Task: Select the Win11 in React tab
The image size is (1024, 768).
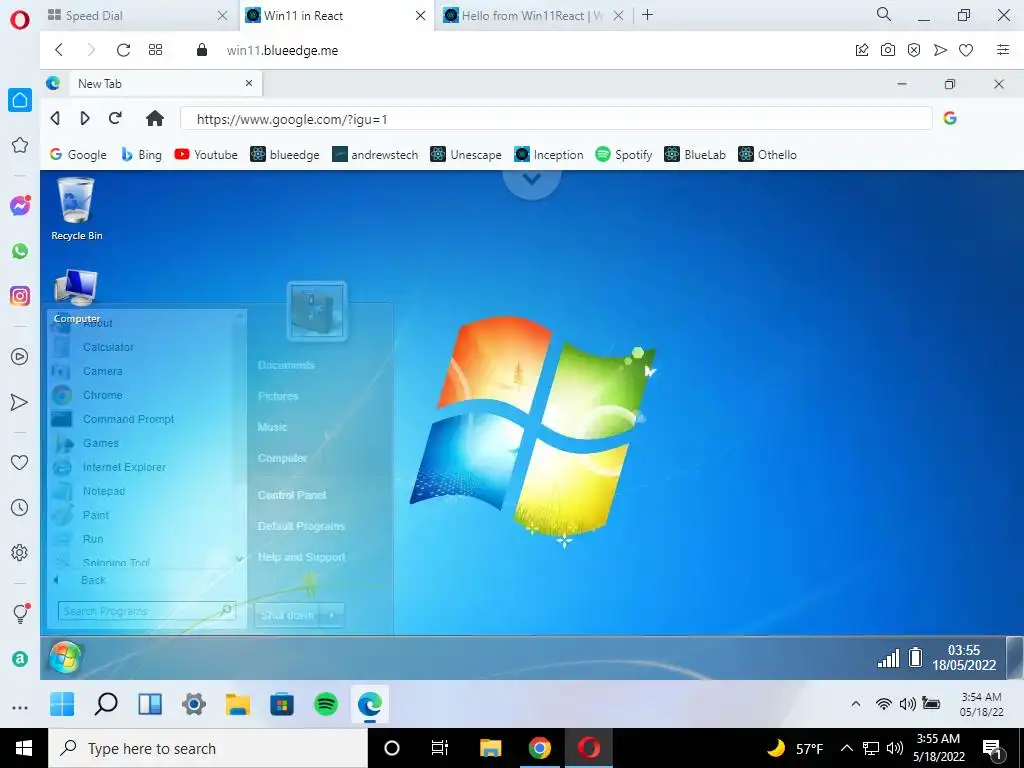Action: (336, 16)
